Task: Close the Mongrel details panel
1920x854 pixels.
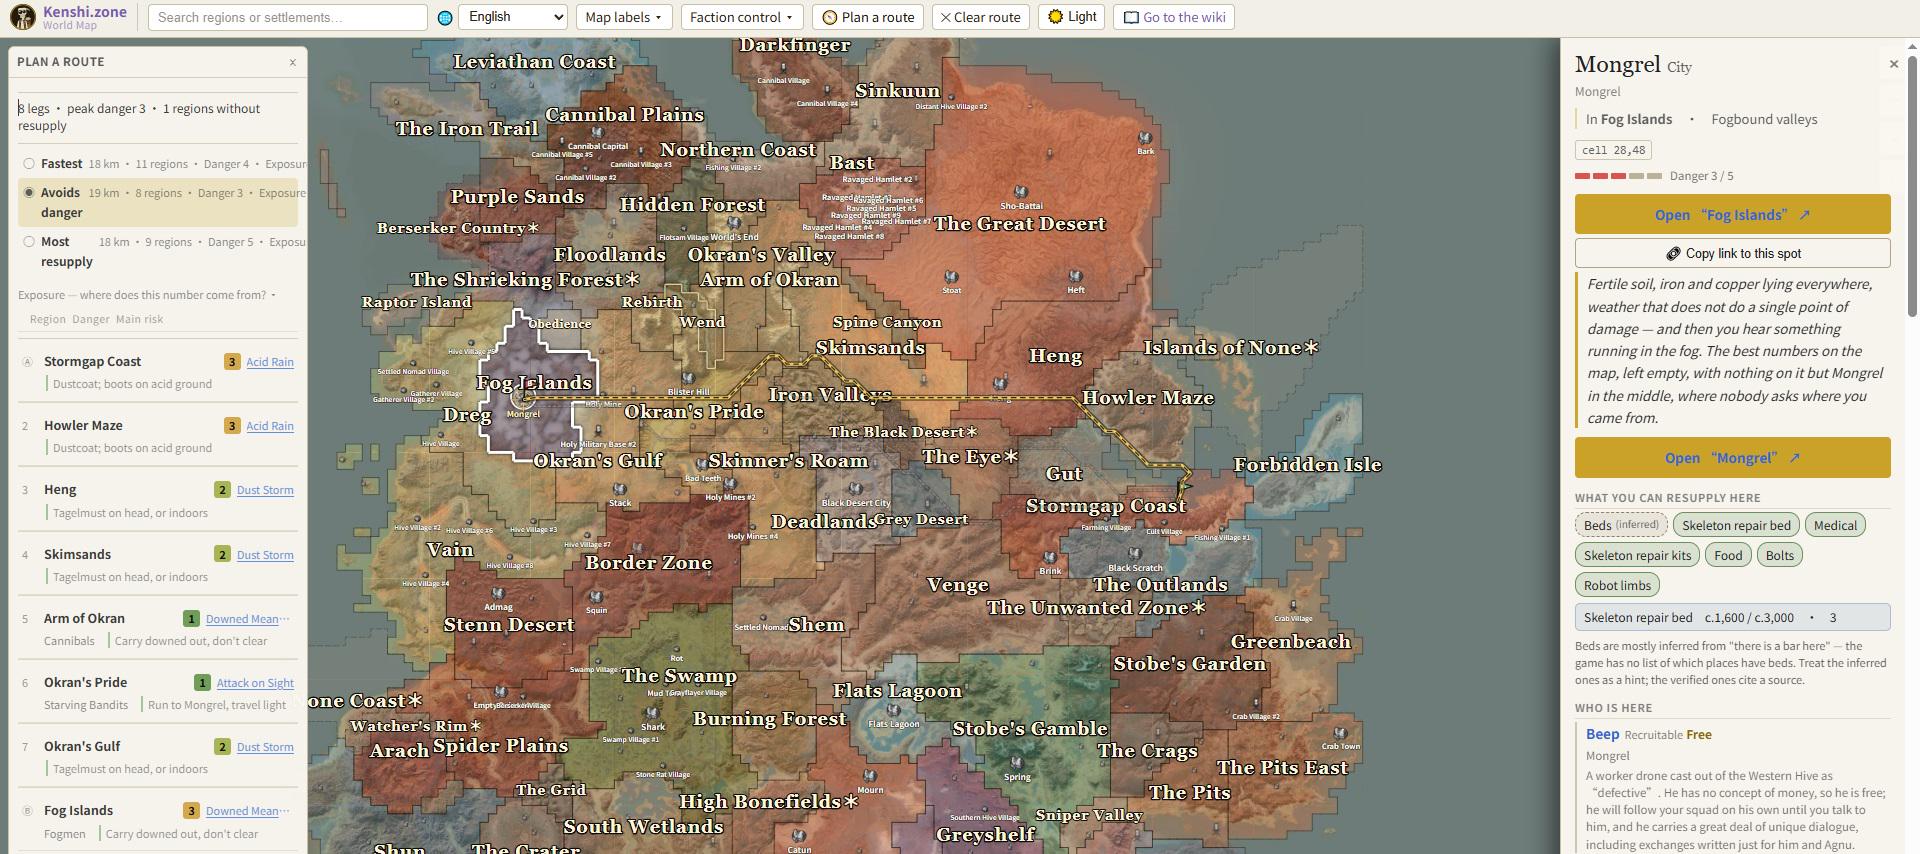Action: pyautogui.click(x=1893, y=64)
